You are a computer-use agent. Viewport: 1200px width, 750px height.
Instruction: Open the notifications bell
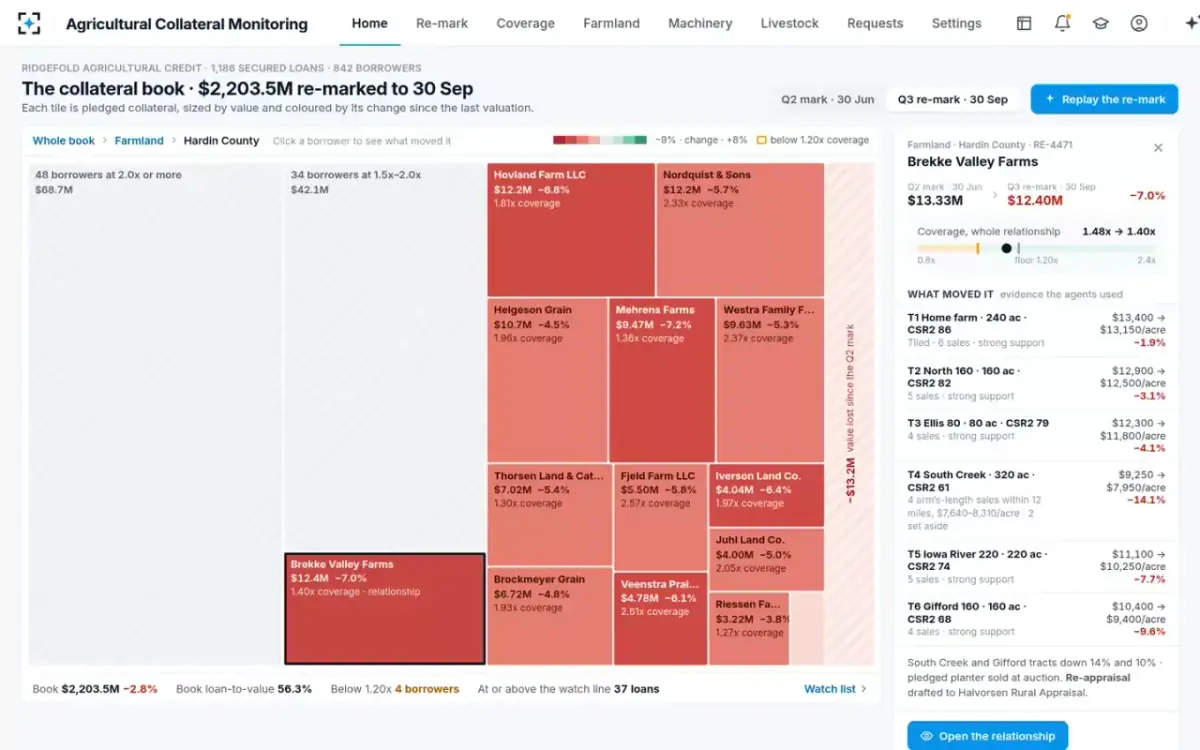pos(1062,23)
